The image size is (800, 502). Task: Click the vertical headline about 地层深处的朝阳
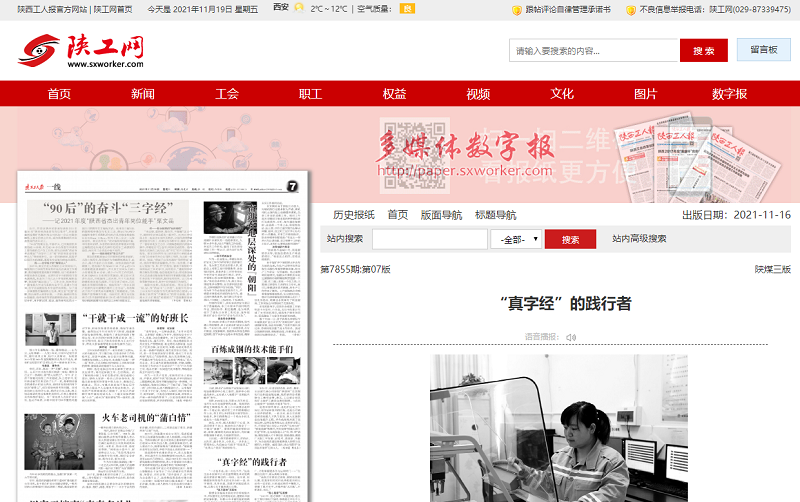tap(252, 248)
